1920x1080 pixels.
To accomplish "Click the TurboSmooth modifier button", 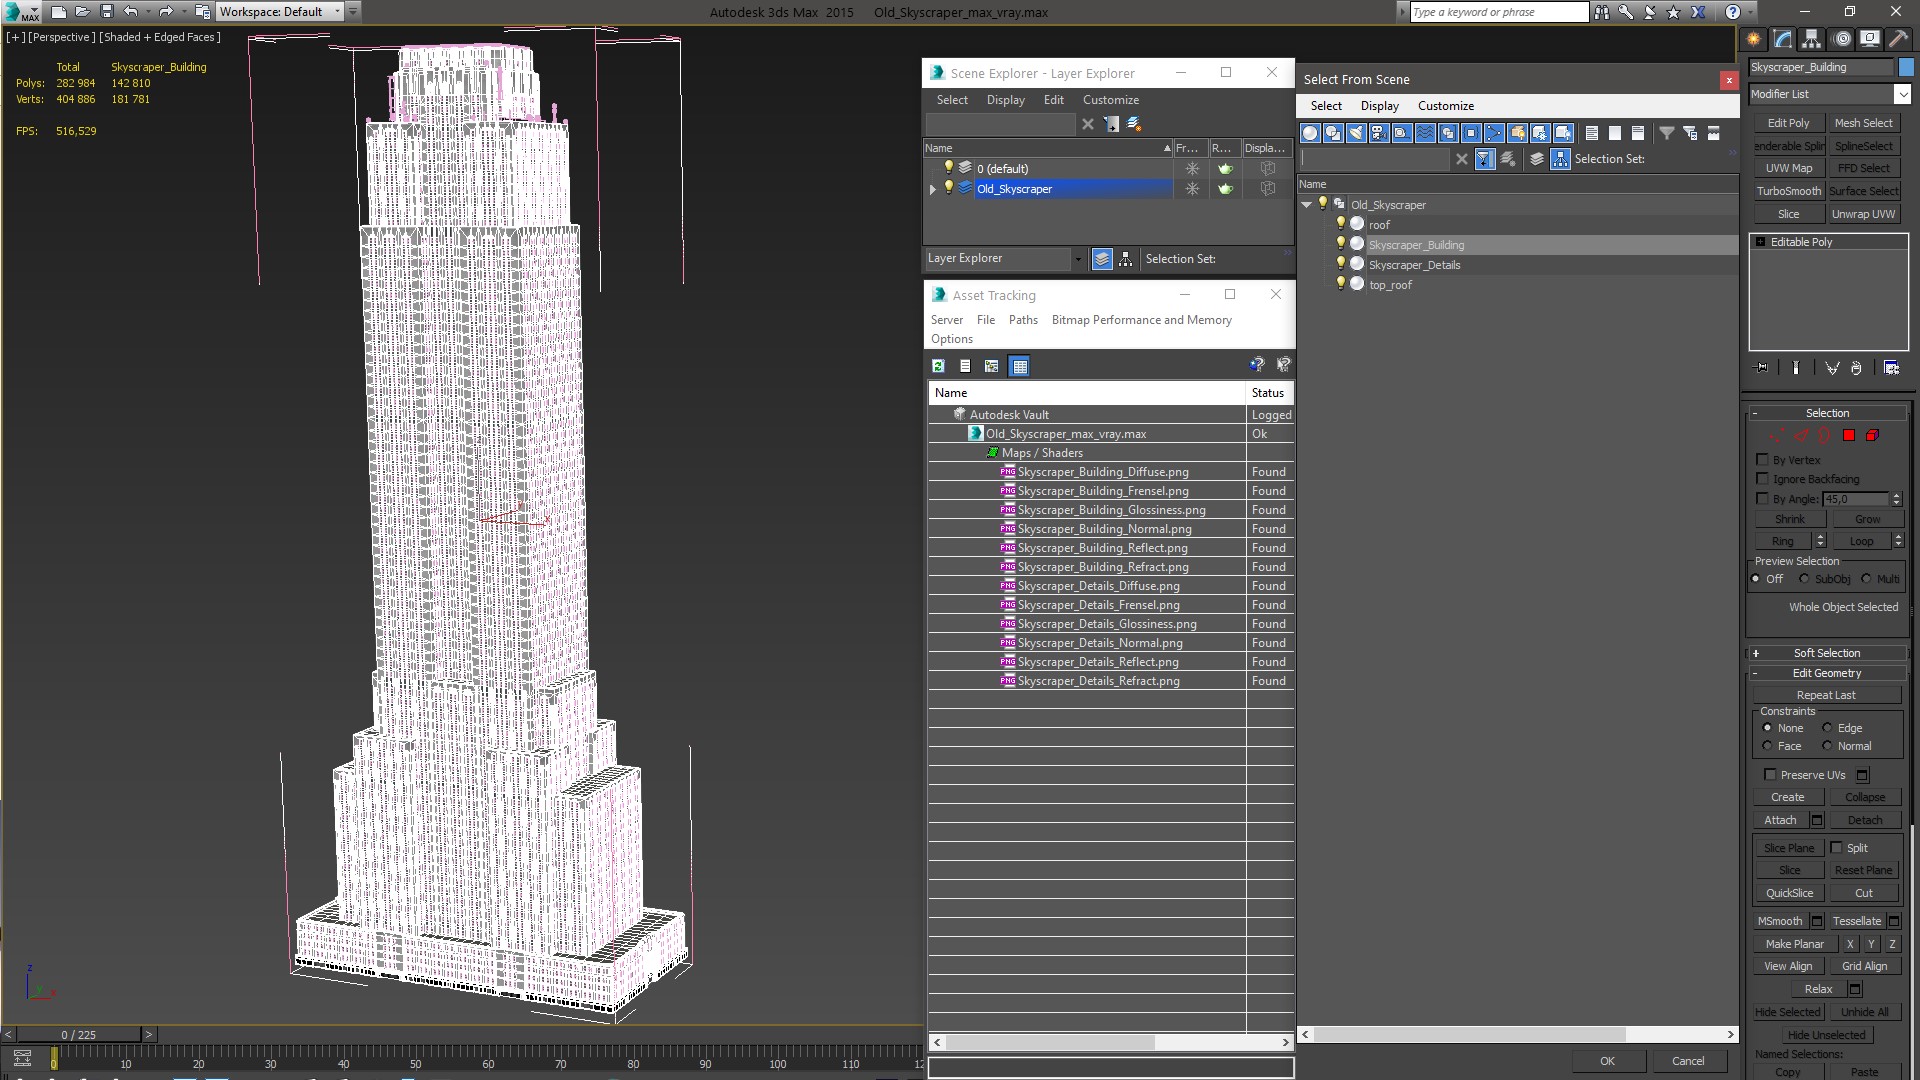I will pyautogui.click(x=1788, y=191).
